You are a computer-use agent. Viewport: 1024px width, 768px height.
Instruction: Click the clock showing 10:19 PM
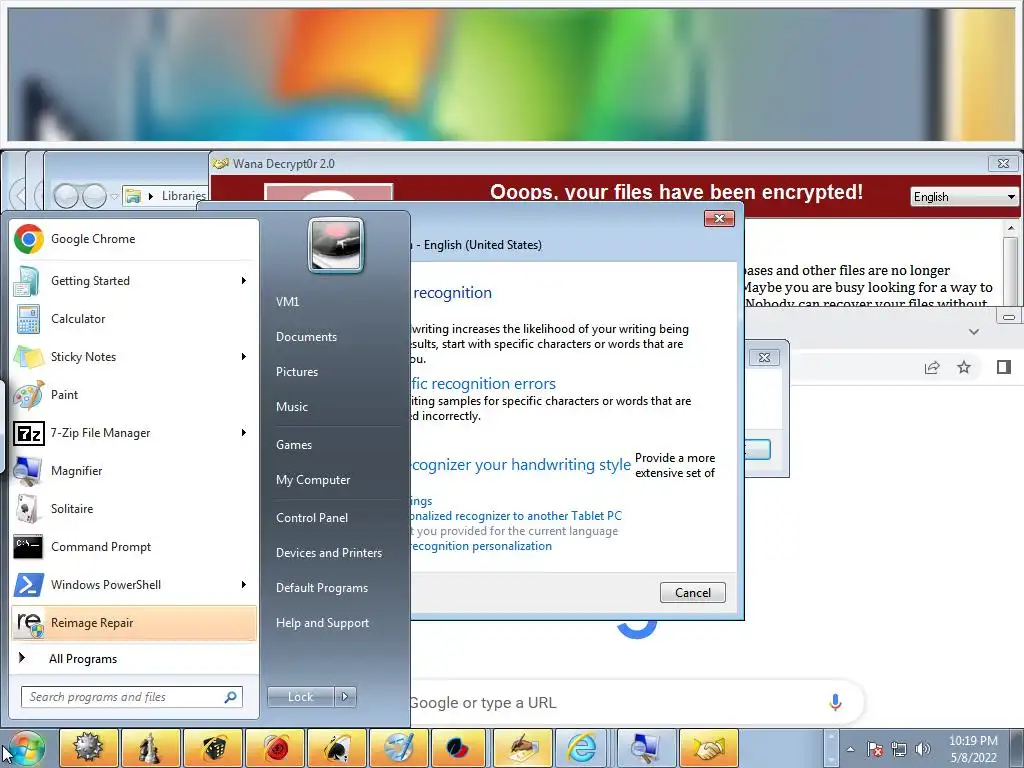(x=973, y=749)
